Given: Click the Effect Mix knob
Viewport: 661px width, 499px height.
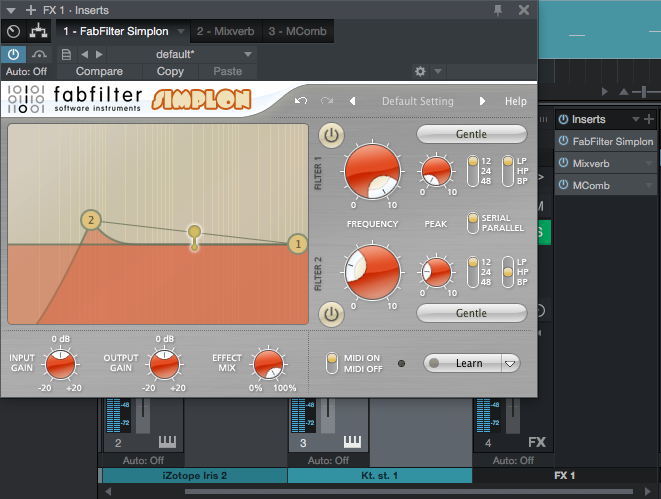Looking at the screenshot, I should pos(269,365).
